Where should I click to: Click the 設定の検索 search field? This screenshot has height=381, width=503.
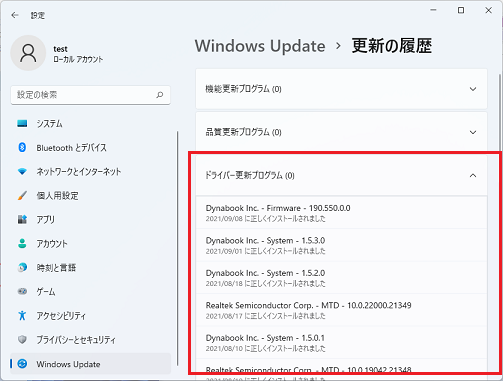[x=90, y=95]
